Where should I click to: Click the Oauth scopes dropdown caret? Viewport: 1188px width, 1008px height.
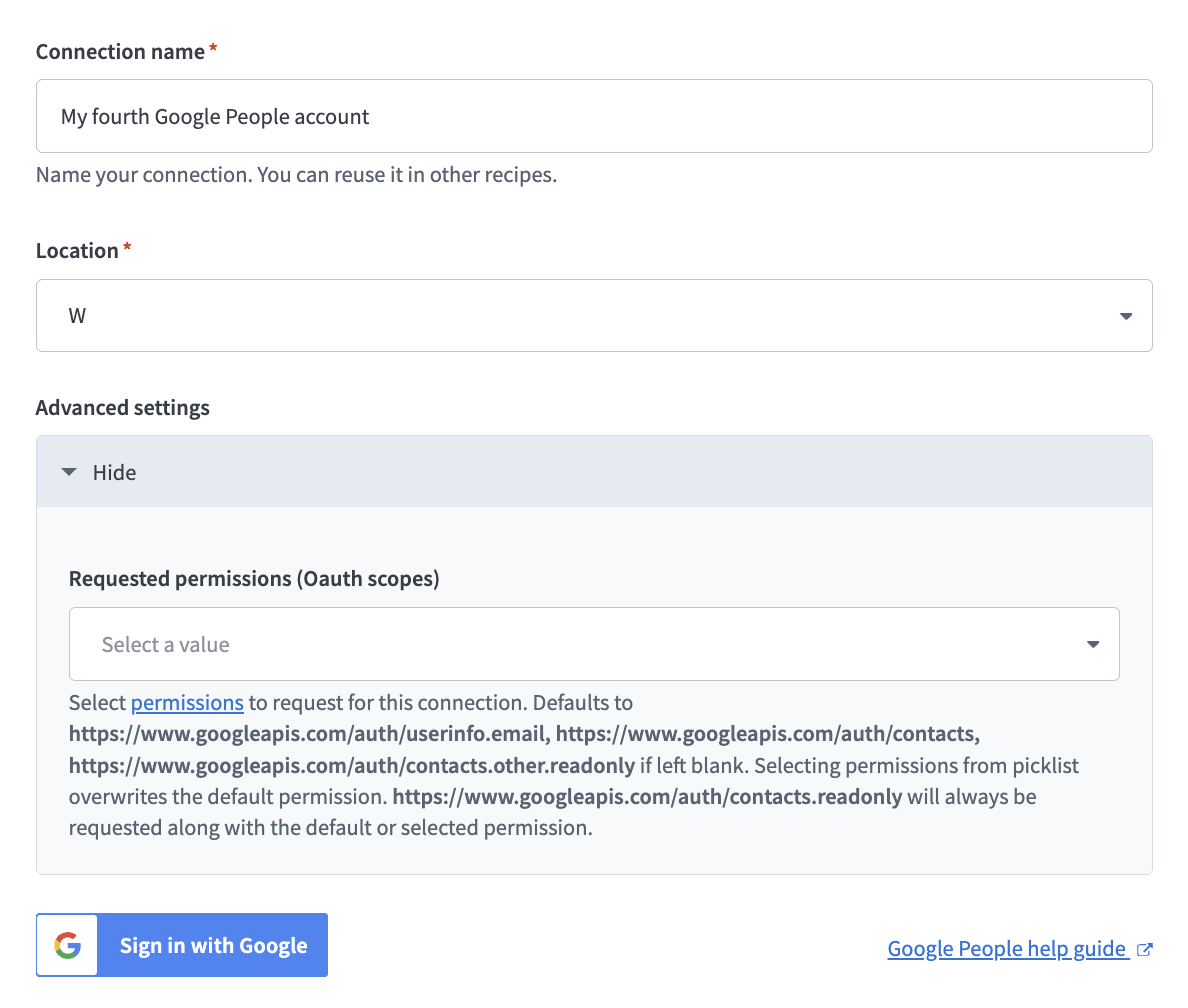1093,644
